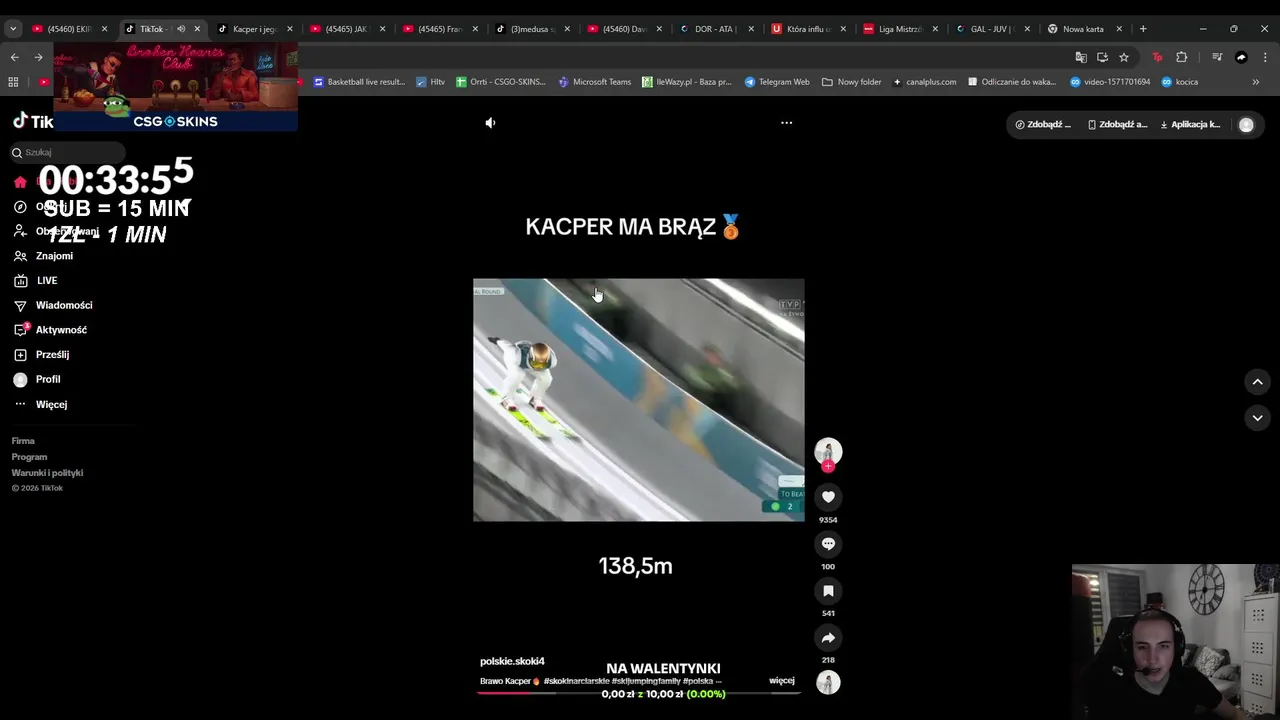1280x720 pixels.
Task: Open the Chrome extensions puzzle icon
Action: (1182, 57)
